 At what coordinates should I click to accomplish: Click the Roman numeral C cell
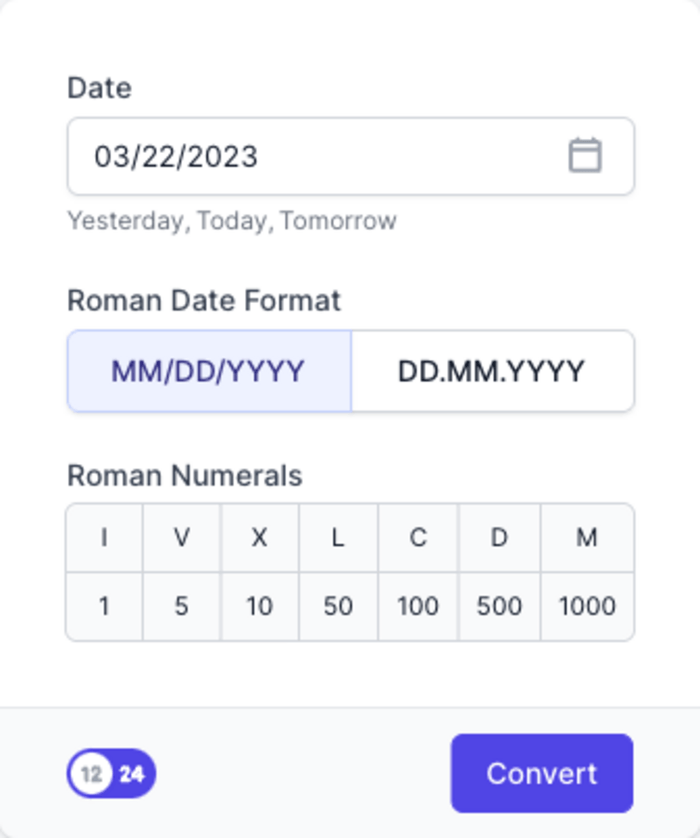(x=418, y=538)
